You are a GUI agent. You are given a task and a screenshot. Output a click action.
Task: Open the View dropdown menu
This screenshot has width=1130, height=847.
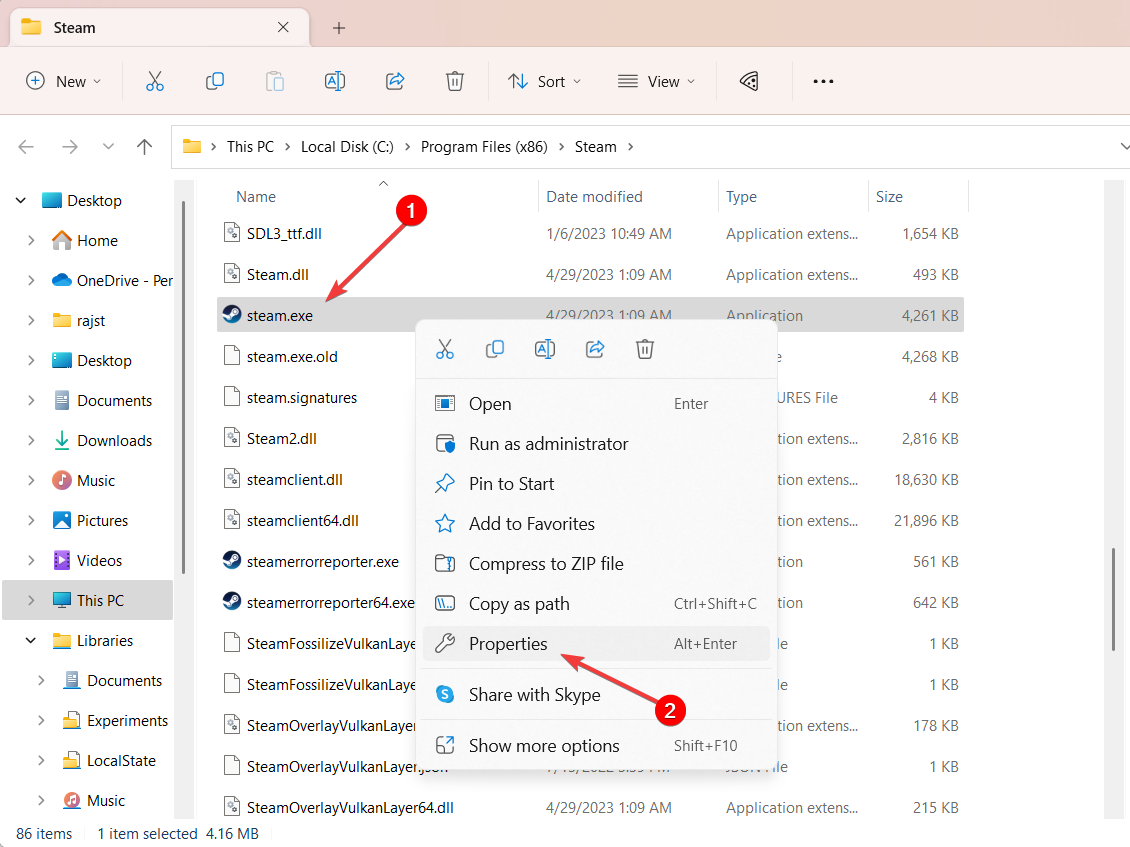tap(657, 81)
